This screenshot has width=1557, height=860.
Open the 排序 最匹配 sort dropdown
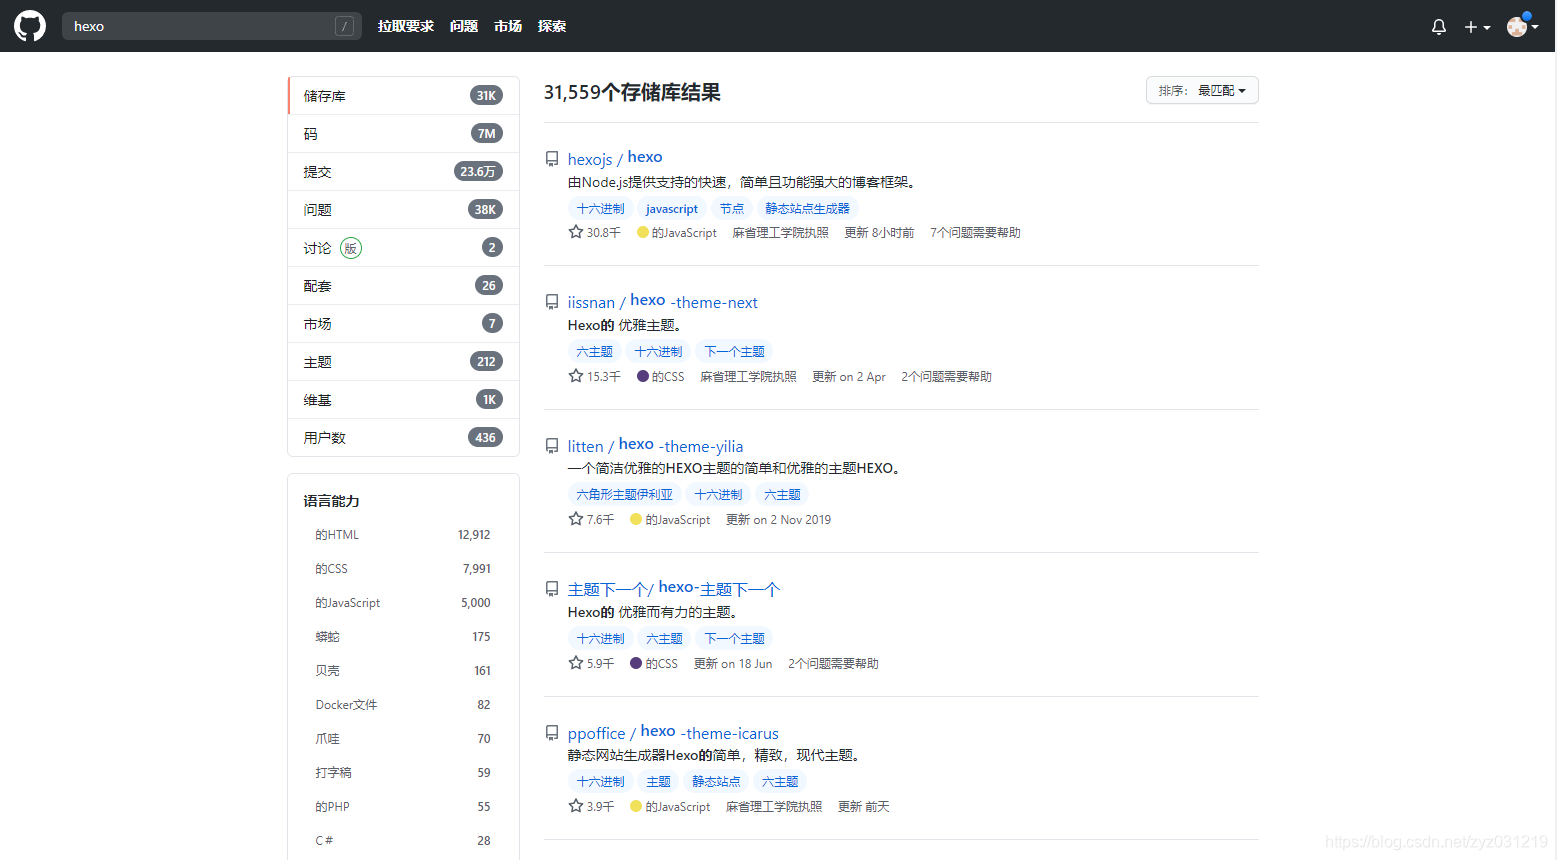[x=1202, y=90]
